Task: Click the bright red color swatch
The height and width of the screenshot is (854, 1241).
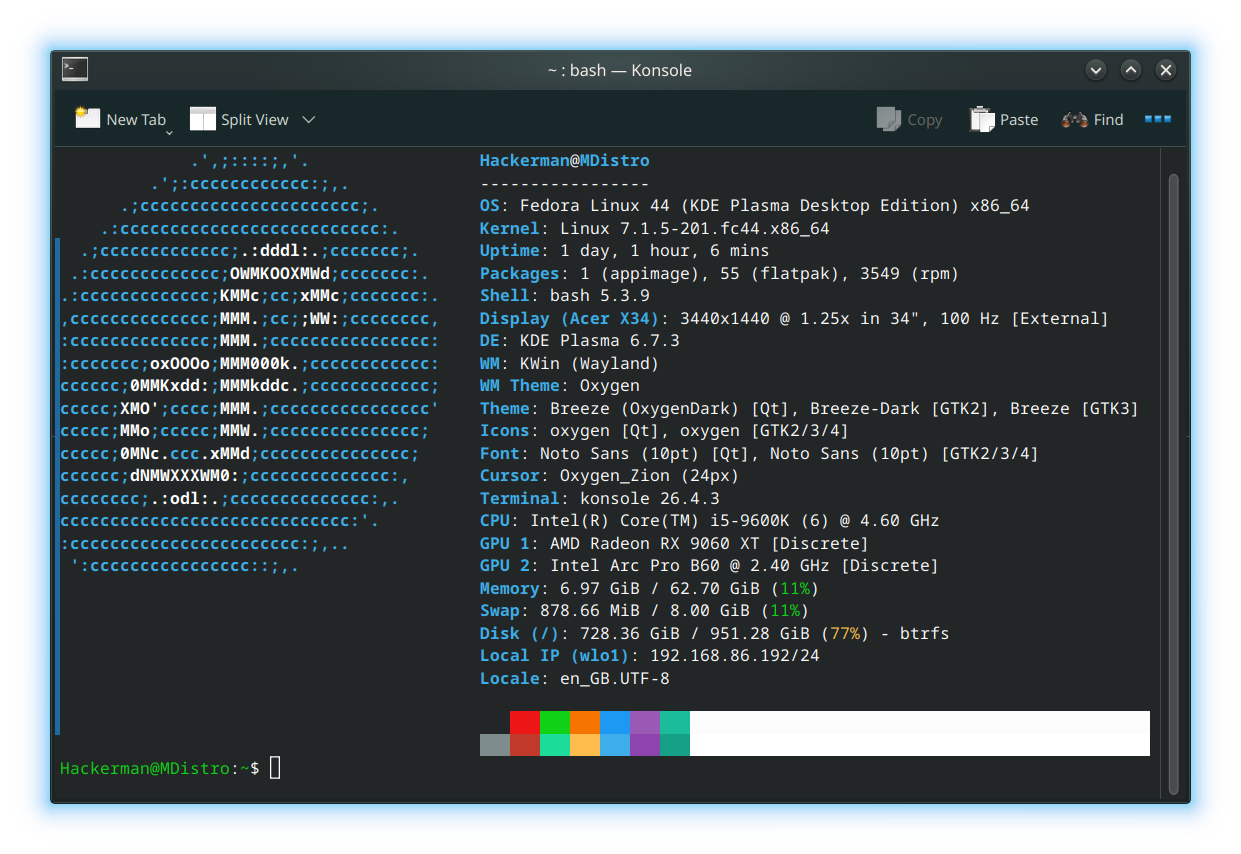Action: pos(525,723)
